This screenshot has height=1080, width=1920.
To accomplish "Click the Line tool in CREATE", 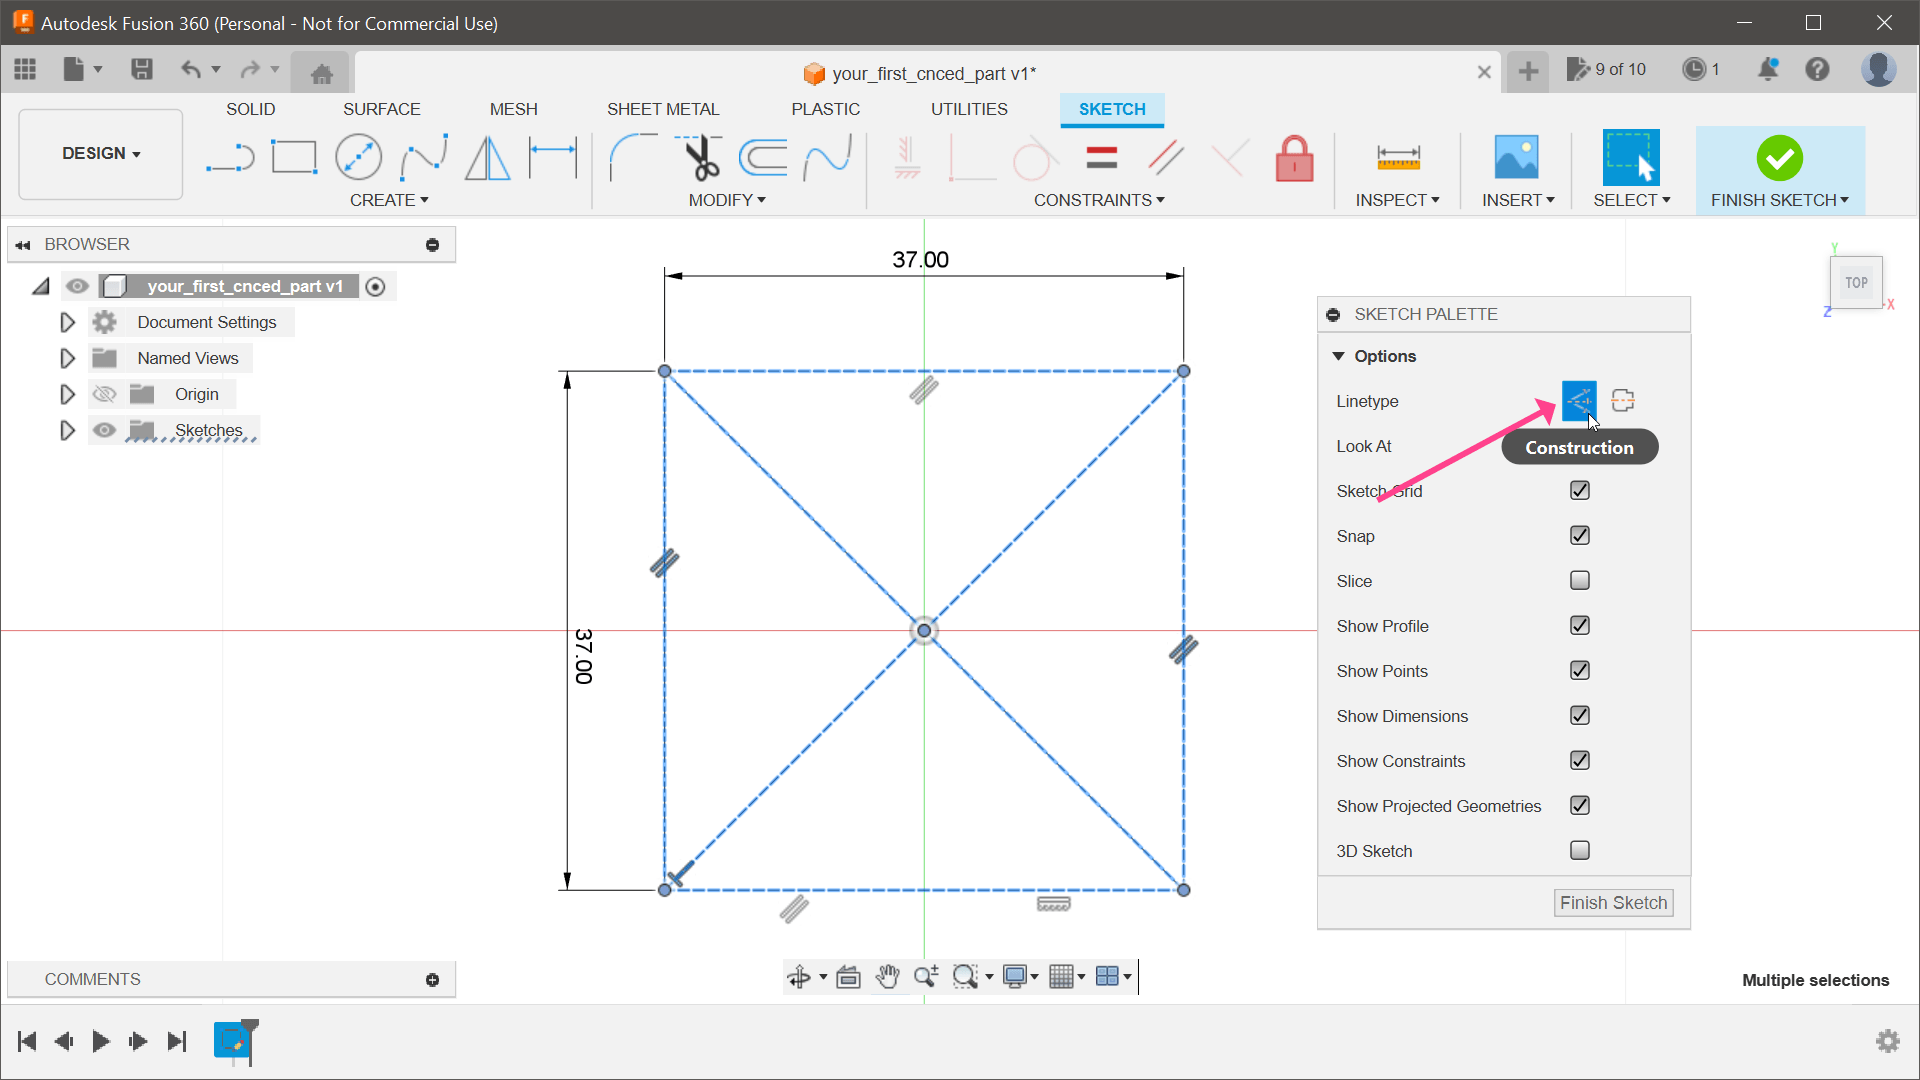I will click(228, 158).
